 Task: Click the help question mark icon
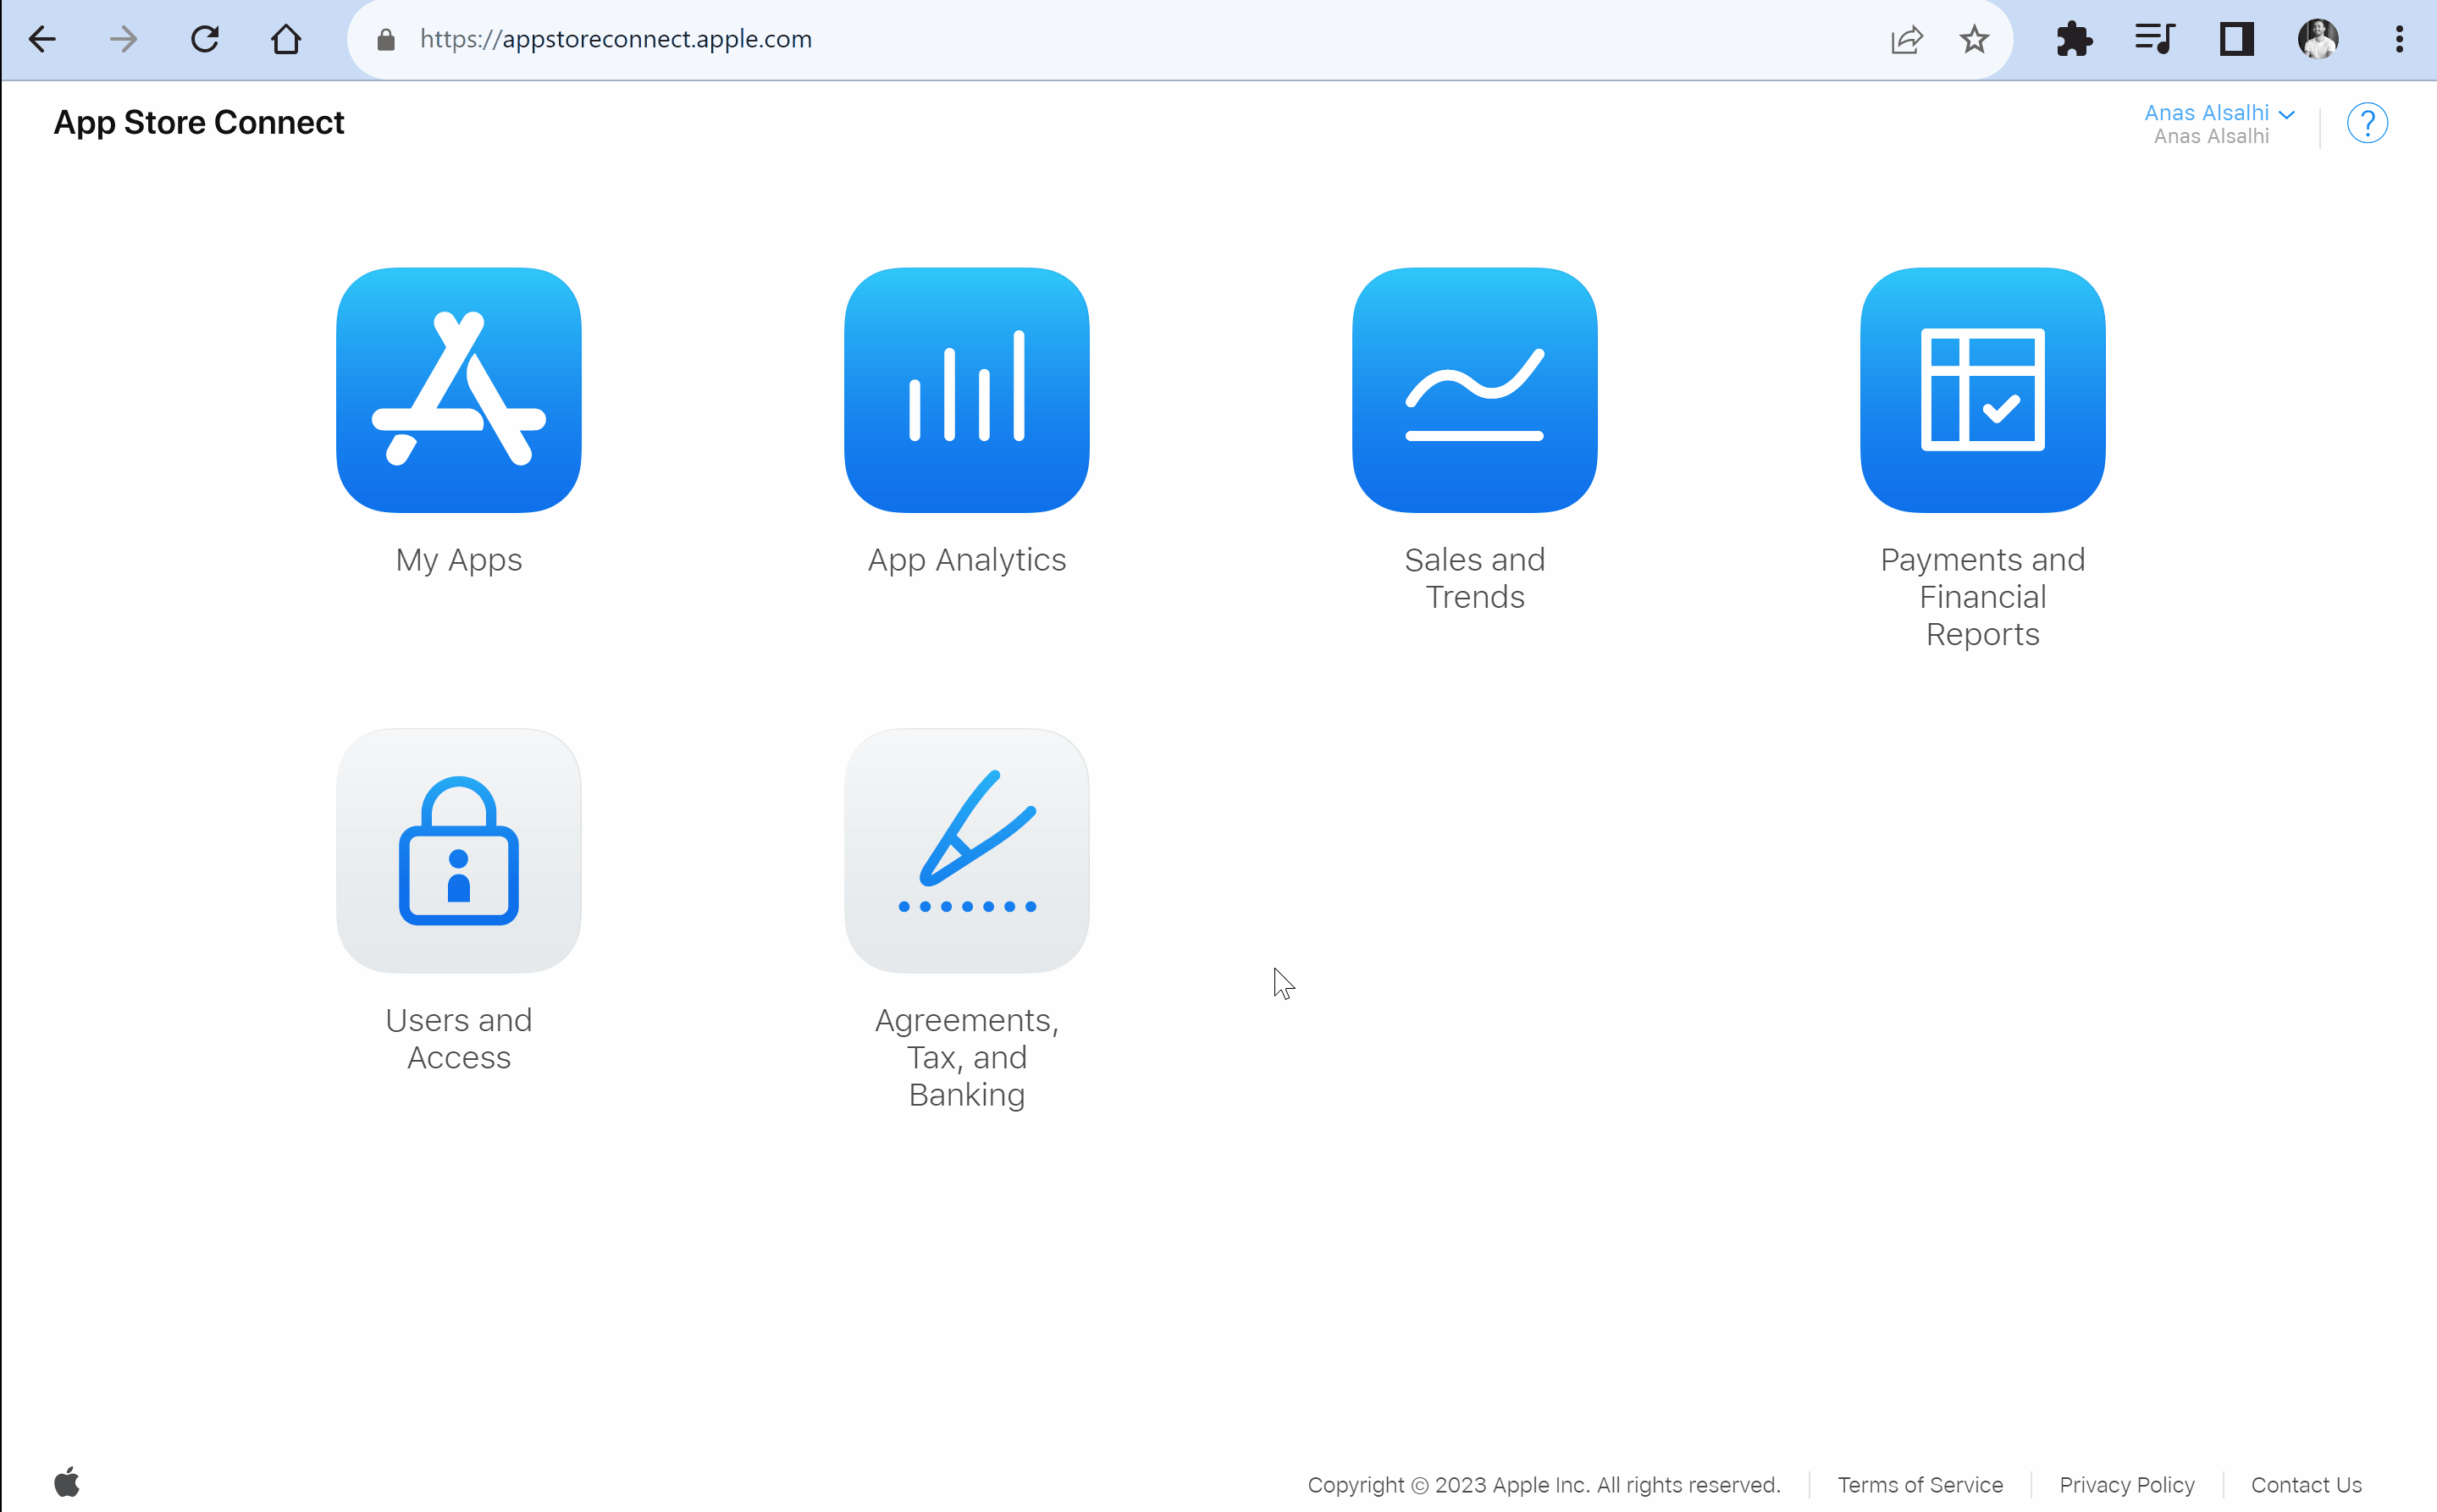[x=2367, y=123]
